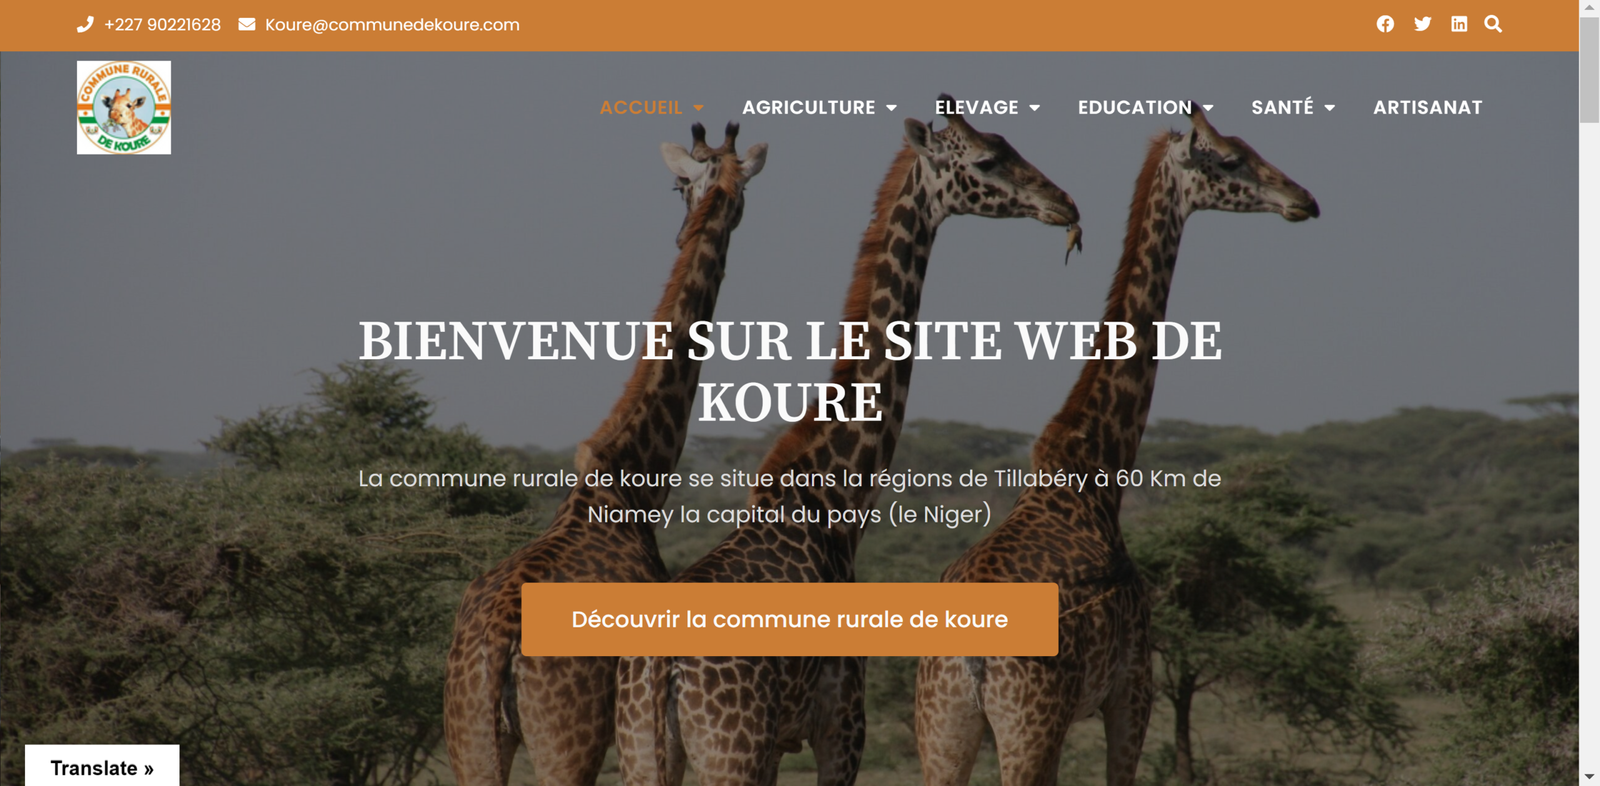
Task: Click the search magnifier icon
Action: click(1493, 24)
